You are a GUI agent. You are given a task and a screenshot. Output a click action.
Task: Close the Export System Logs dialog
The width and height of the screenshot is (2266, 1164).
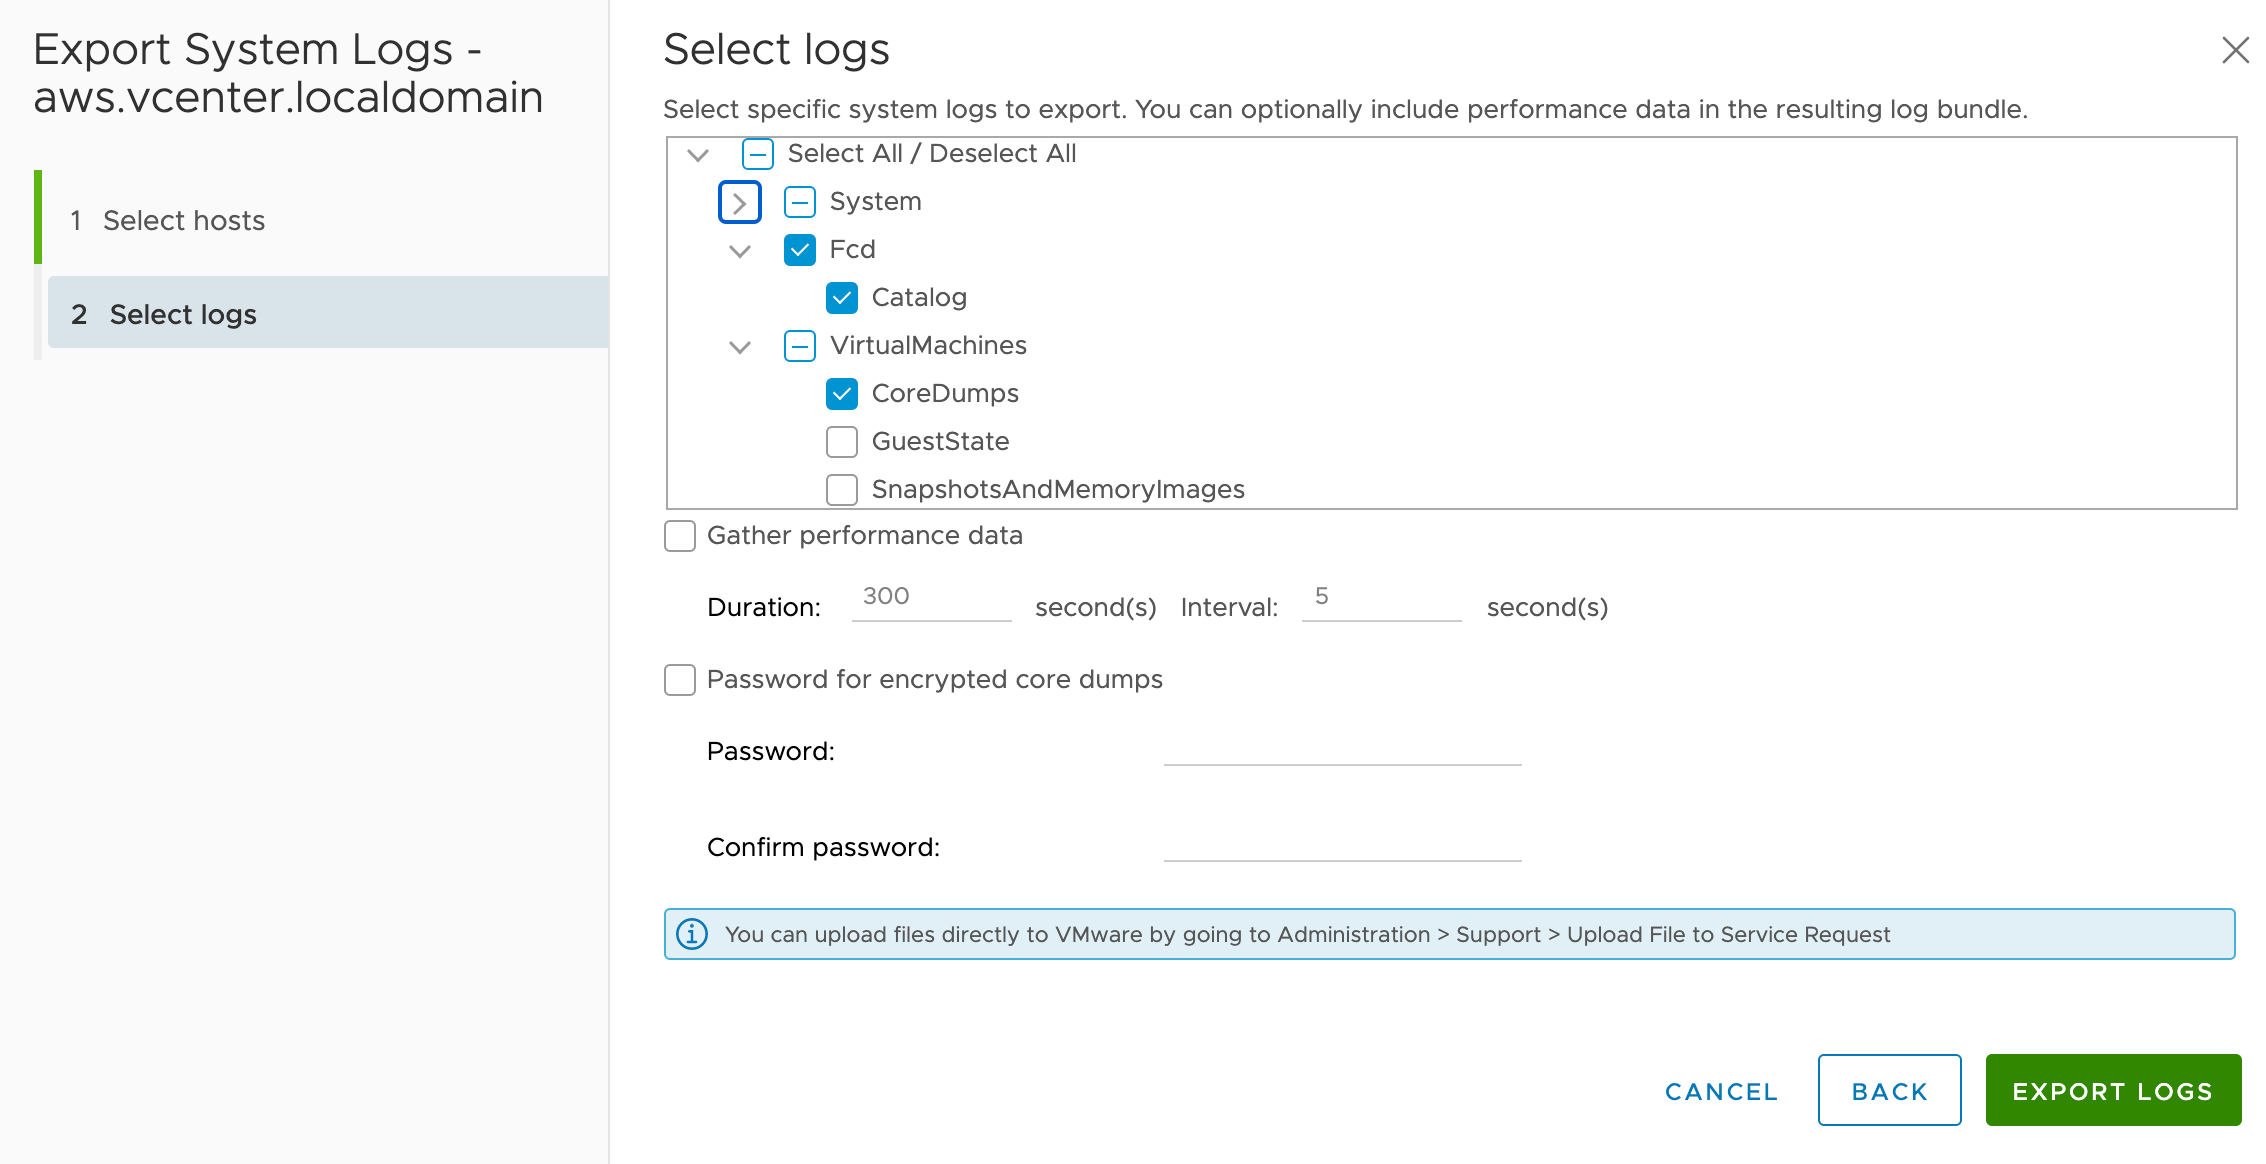[2235, 50]
